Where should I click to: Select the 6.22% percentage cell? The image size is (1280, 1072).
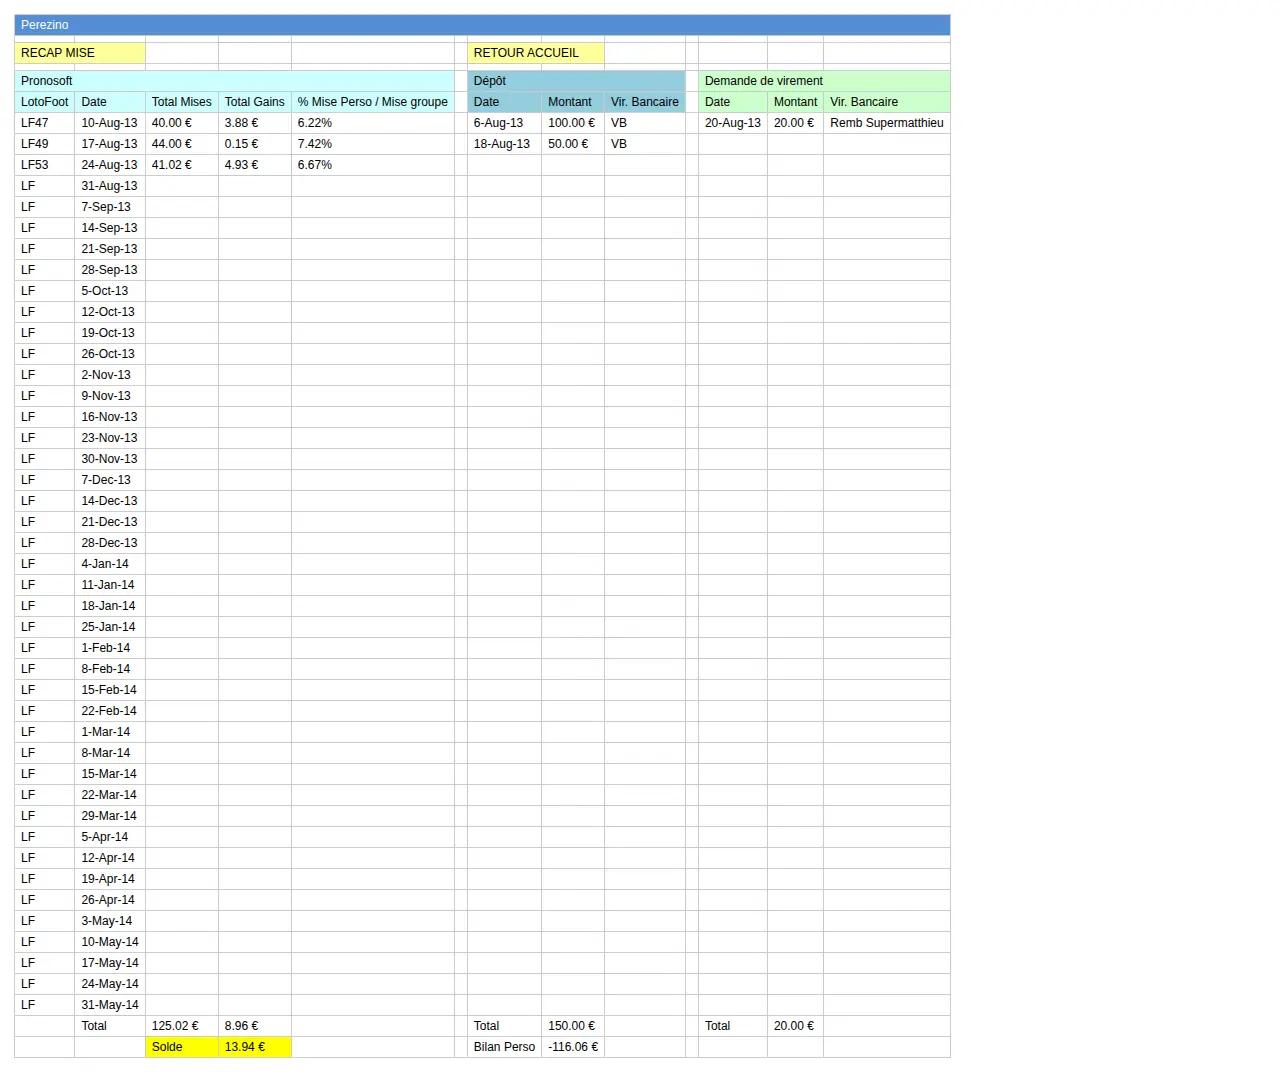(x=373, y=123)
